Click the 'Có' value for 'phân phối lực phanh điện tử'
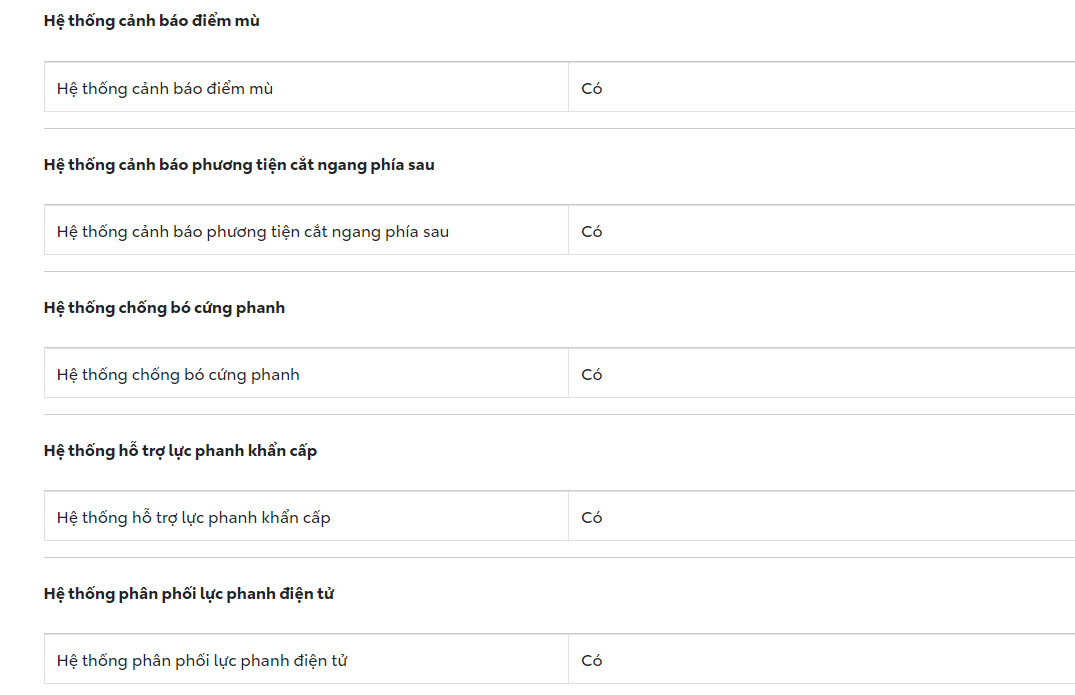 [x=592, y=661]
